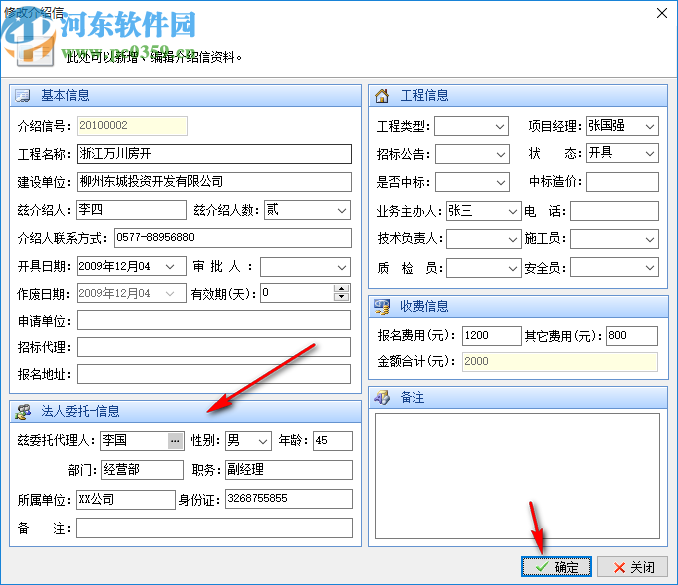Click the 部门 field with 经营部
The width and height of the screenshot is (678, 585).
(x=142, y=470)
